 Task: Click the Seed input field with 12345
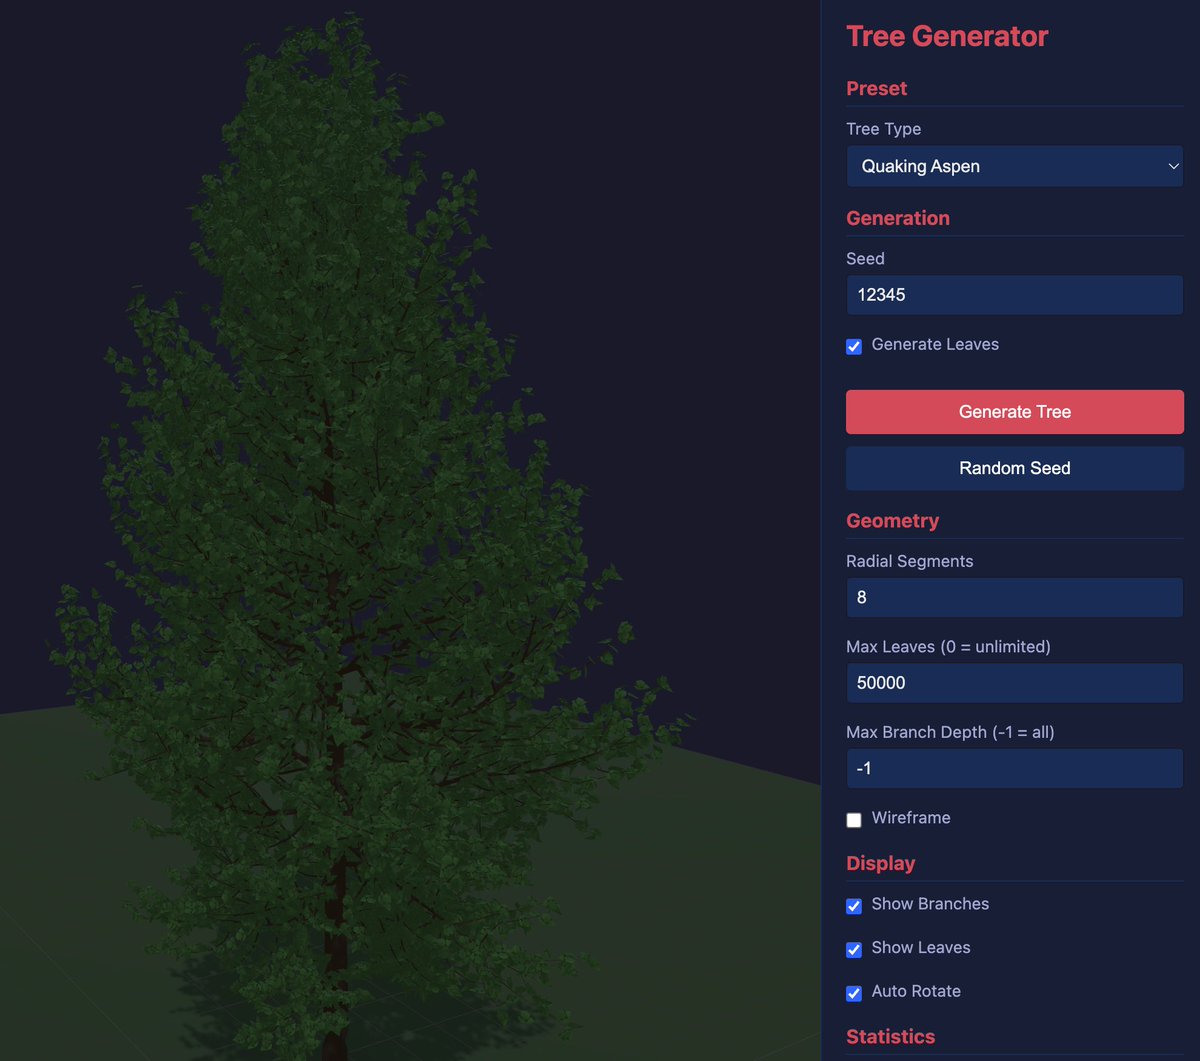click(1015, 295)
